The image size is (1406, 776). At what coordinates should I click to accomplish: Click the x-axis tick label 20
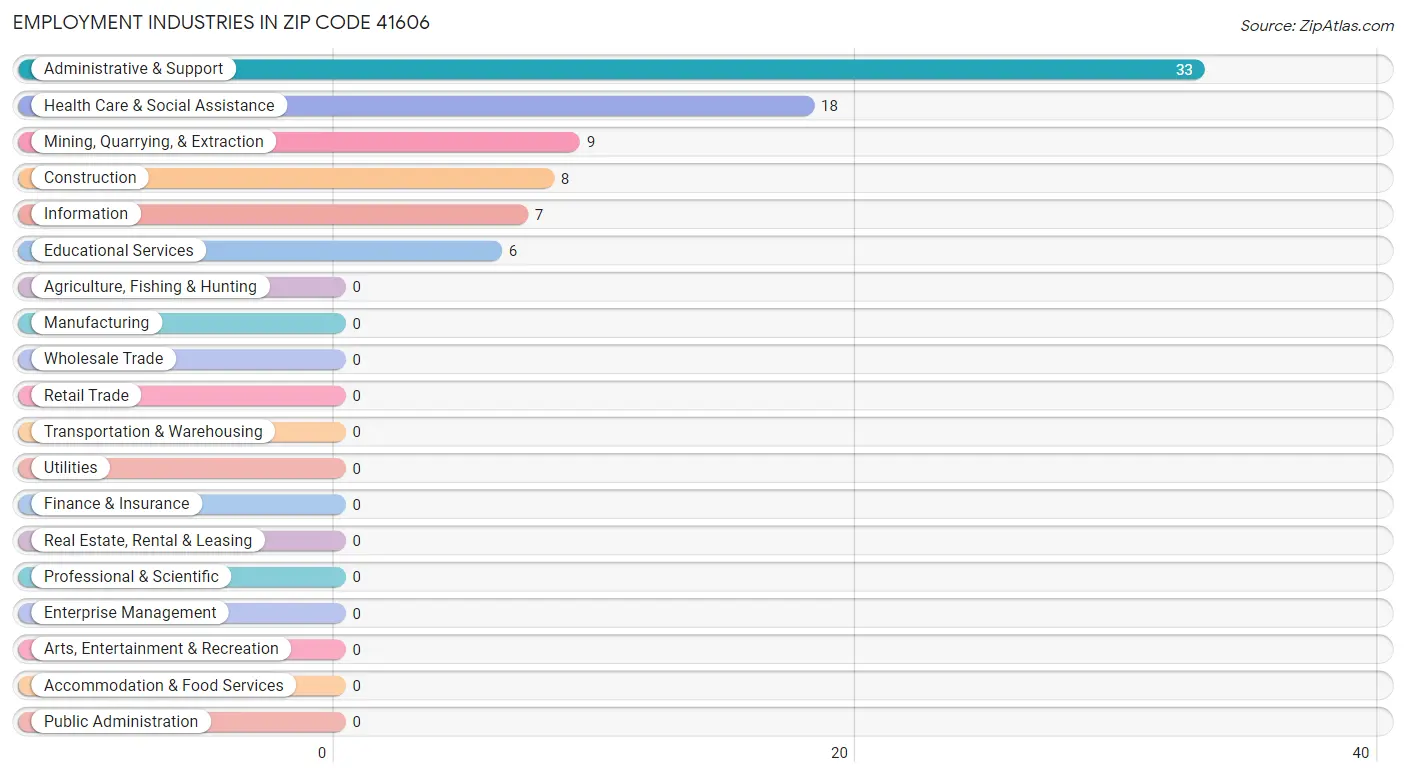(840, 753)
